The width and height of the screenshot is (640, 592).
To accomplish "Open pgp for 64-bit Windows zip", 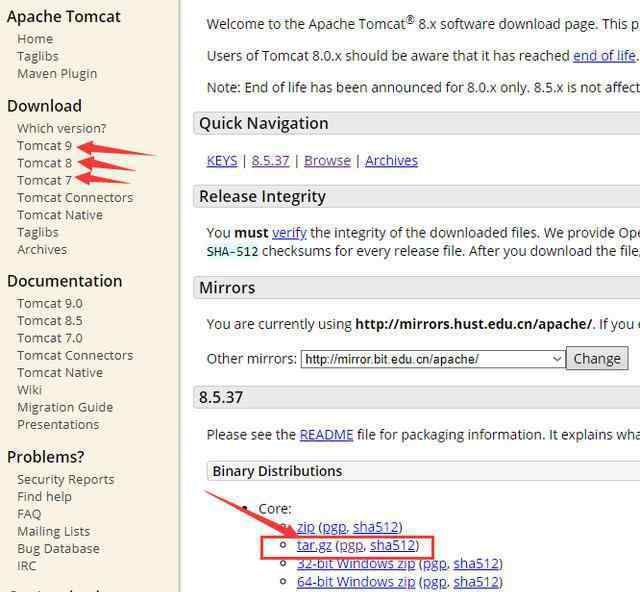I will click(434, 582).
